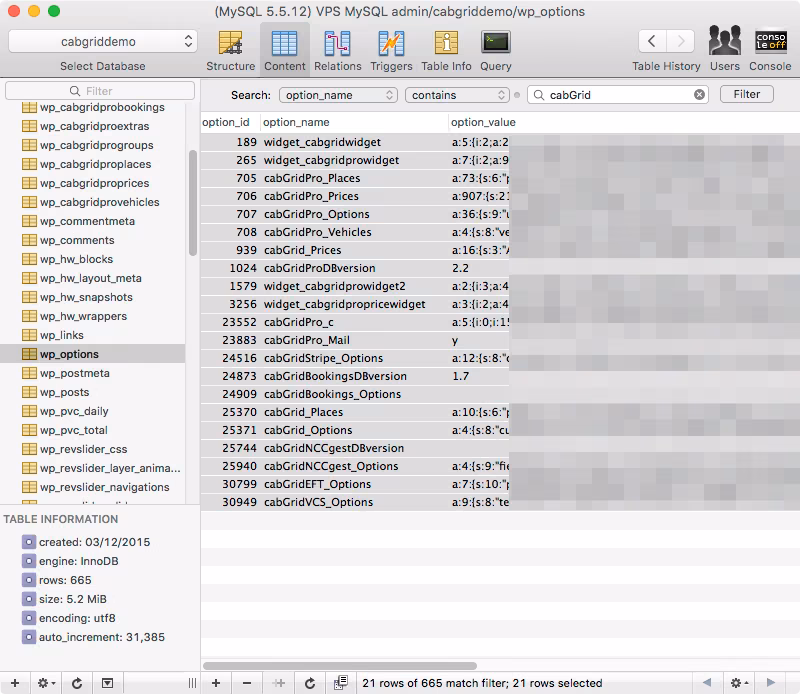Select the wp_pvc_daily table
The image size is (800, 694).
(x=92, y=411)
